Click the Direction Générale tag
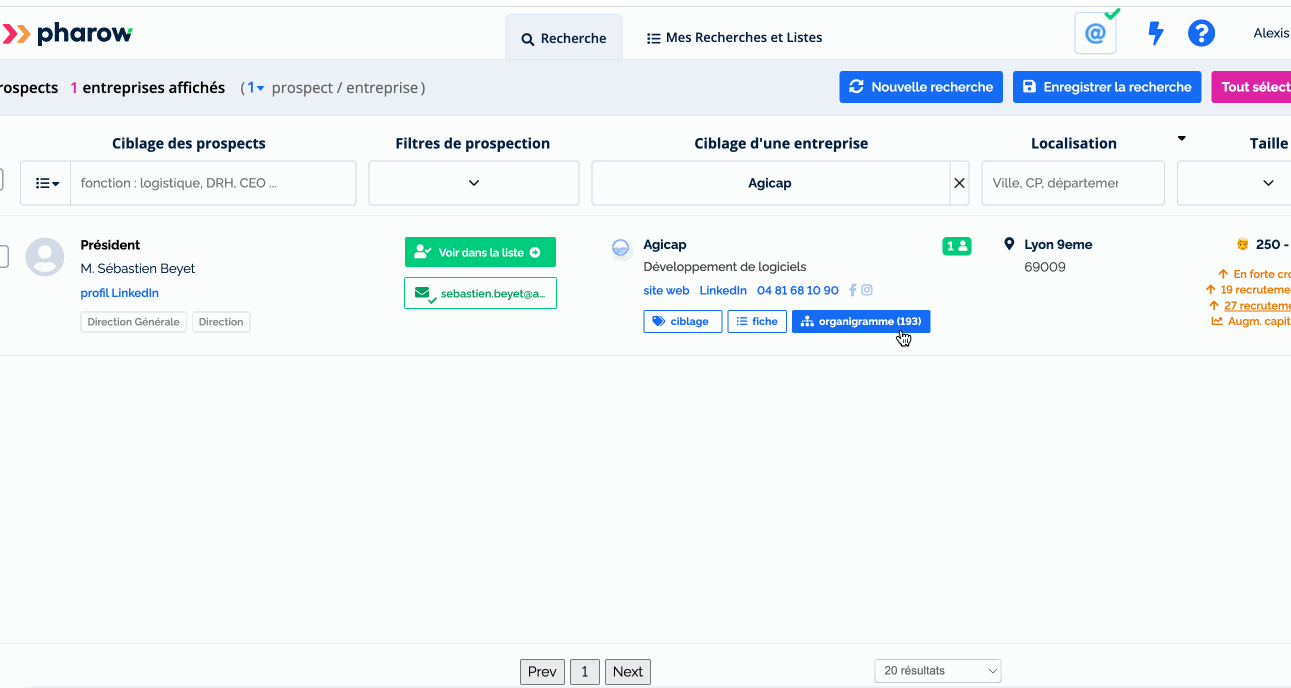The height and width of the screenshot is (688, 1291). click(134, 322)
